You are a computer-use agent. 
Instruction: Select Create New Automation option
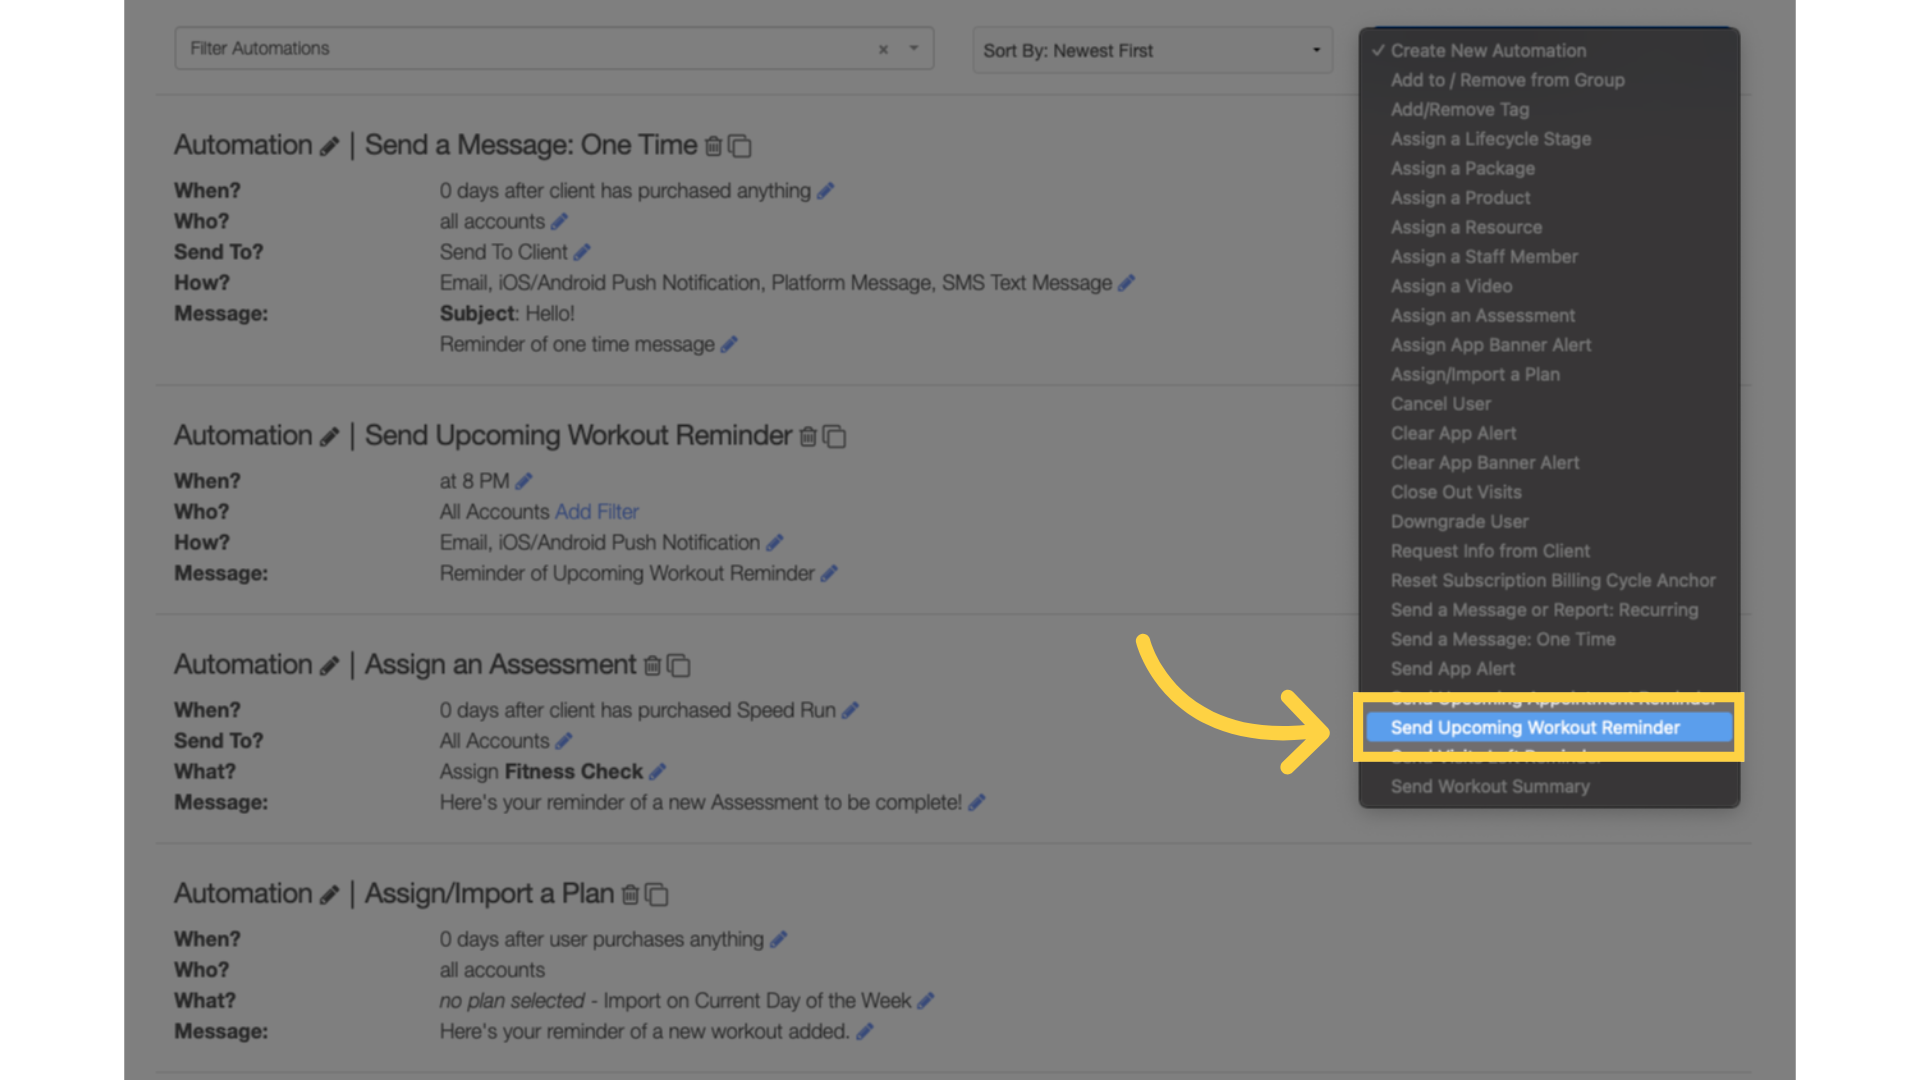(1549, 51)
